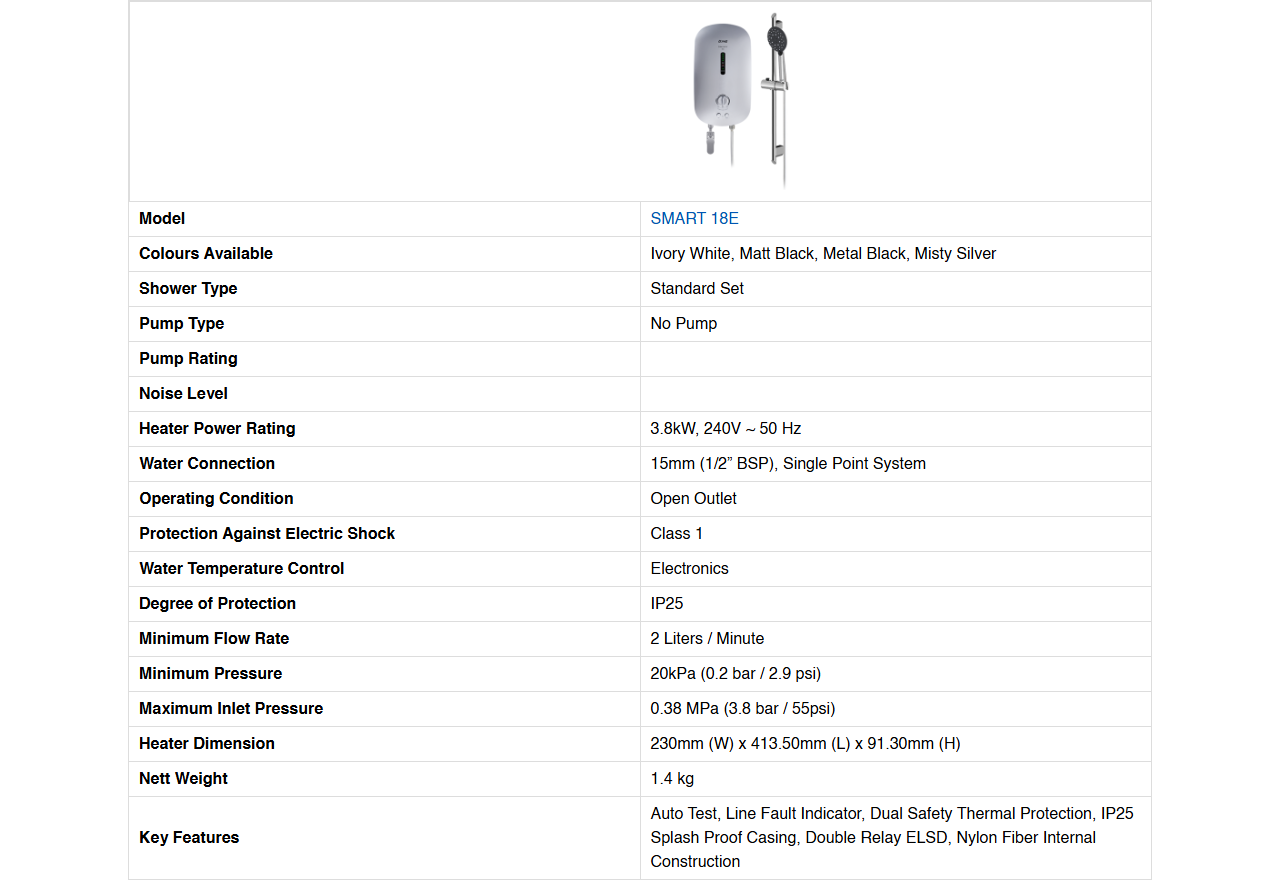
Task: Select the 'Minimum Flow Rate' label
Action: pyautogui.click(x=214, y=638)
